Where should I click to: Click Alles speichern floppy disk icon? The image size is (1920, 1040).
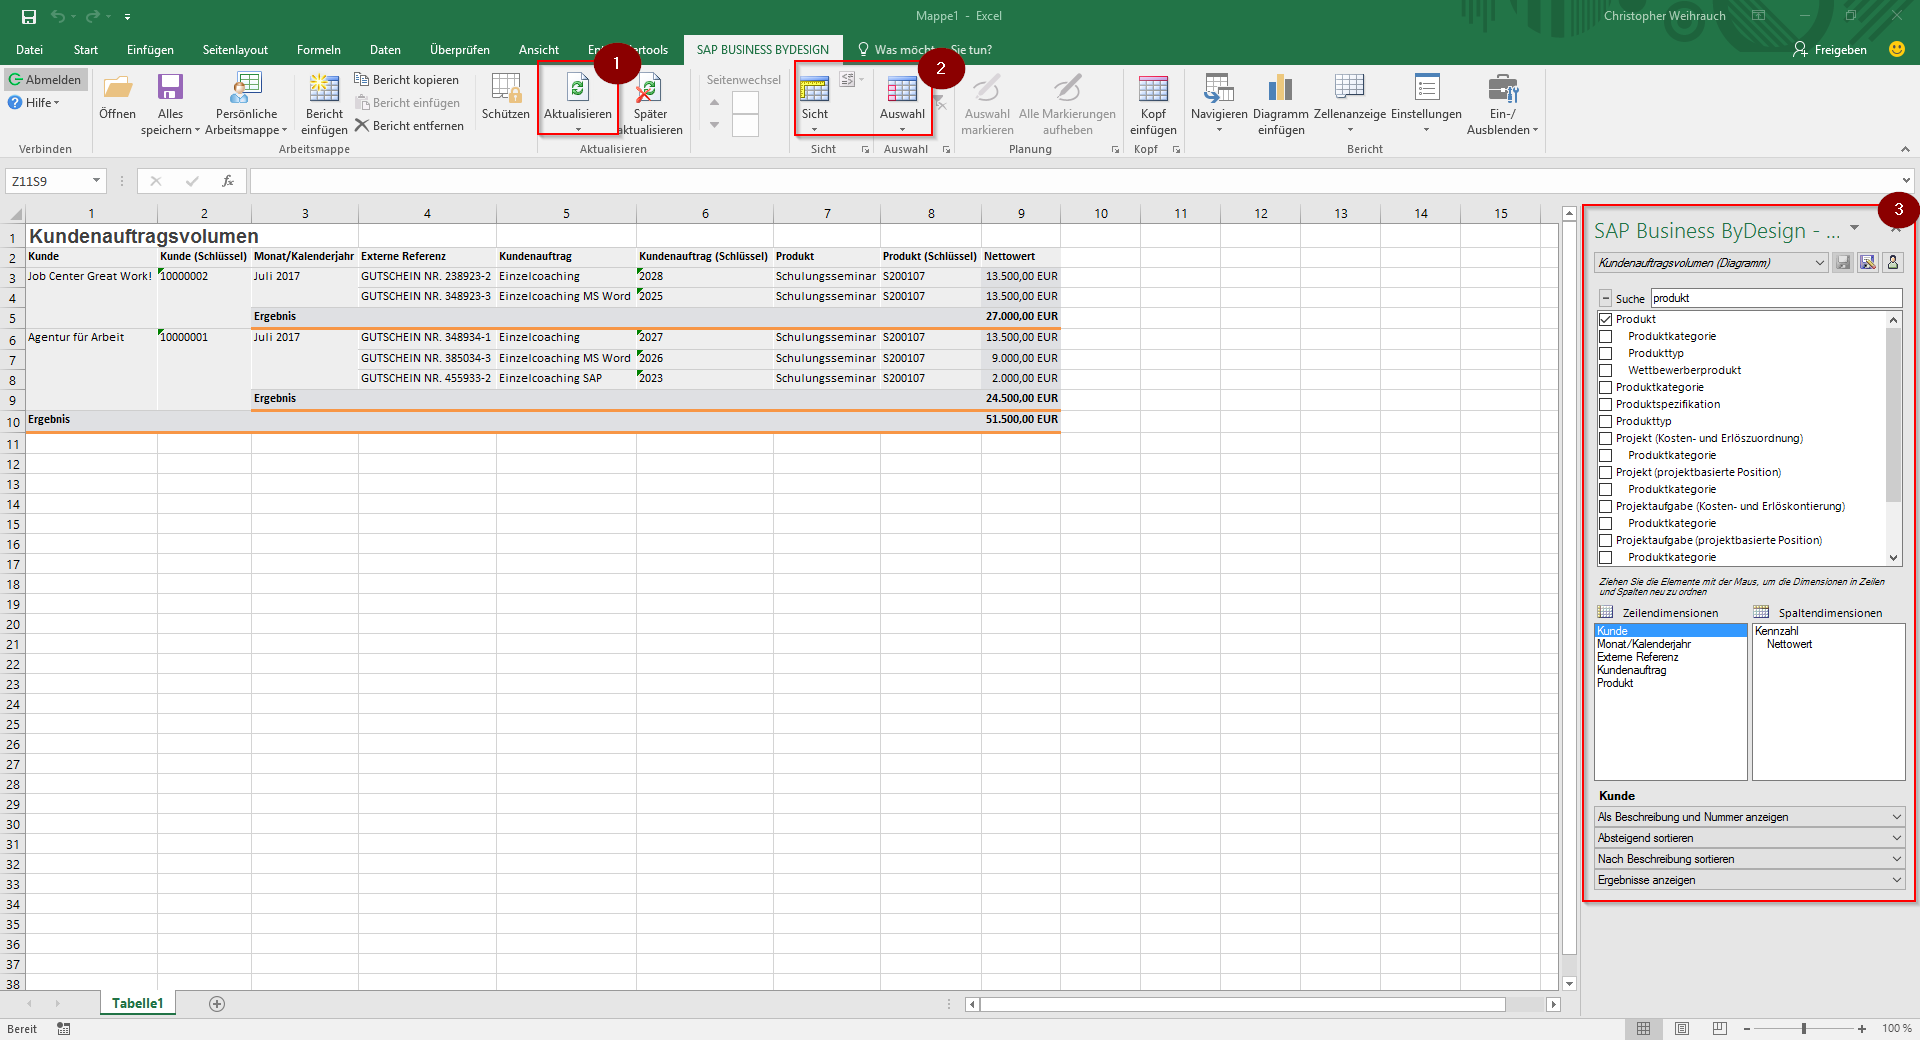[170, 88]
